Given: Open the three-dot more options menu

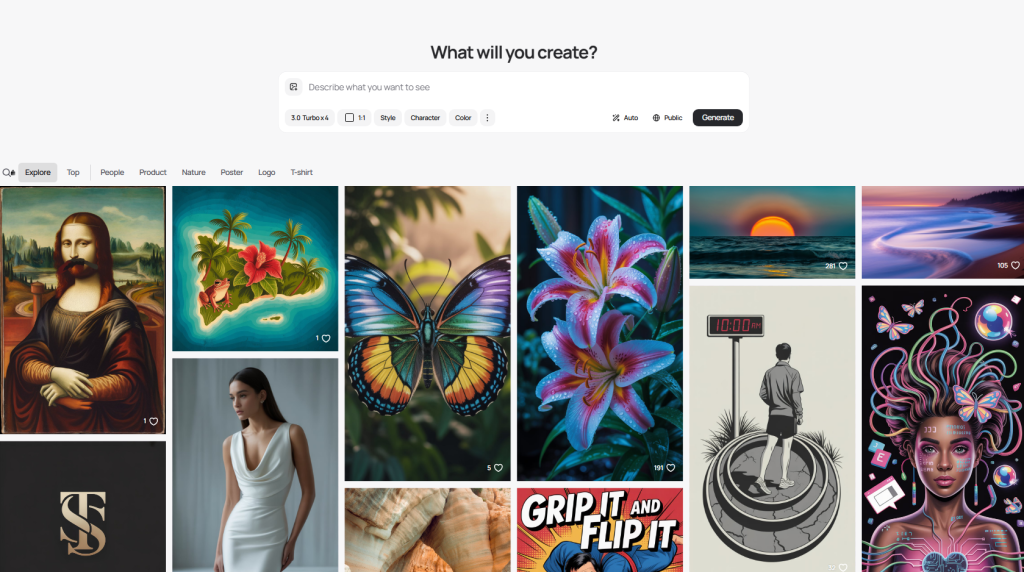Looking at the screenshot, I should (487, 118).
